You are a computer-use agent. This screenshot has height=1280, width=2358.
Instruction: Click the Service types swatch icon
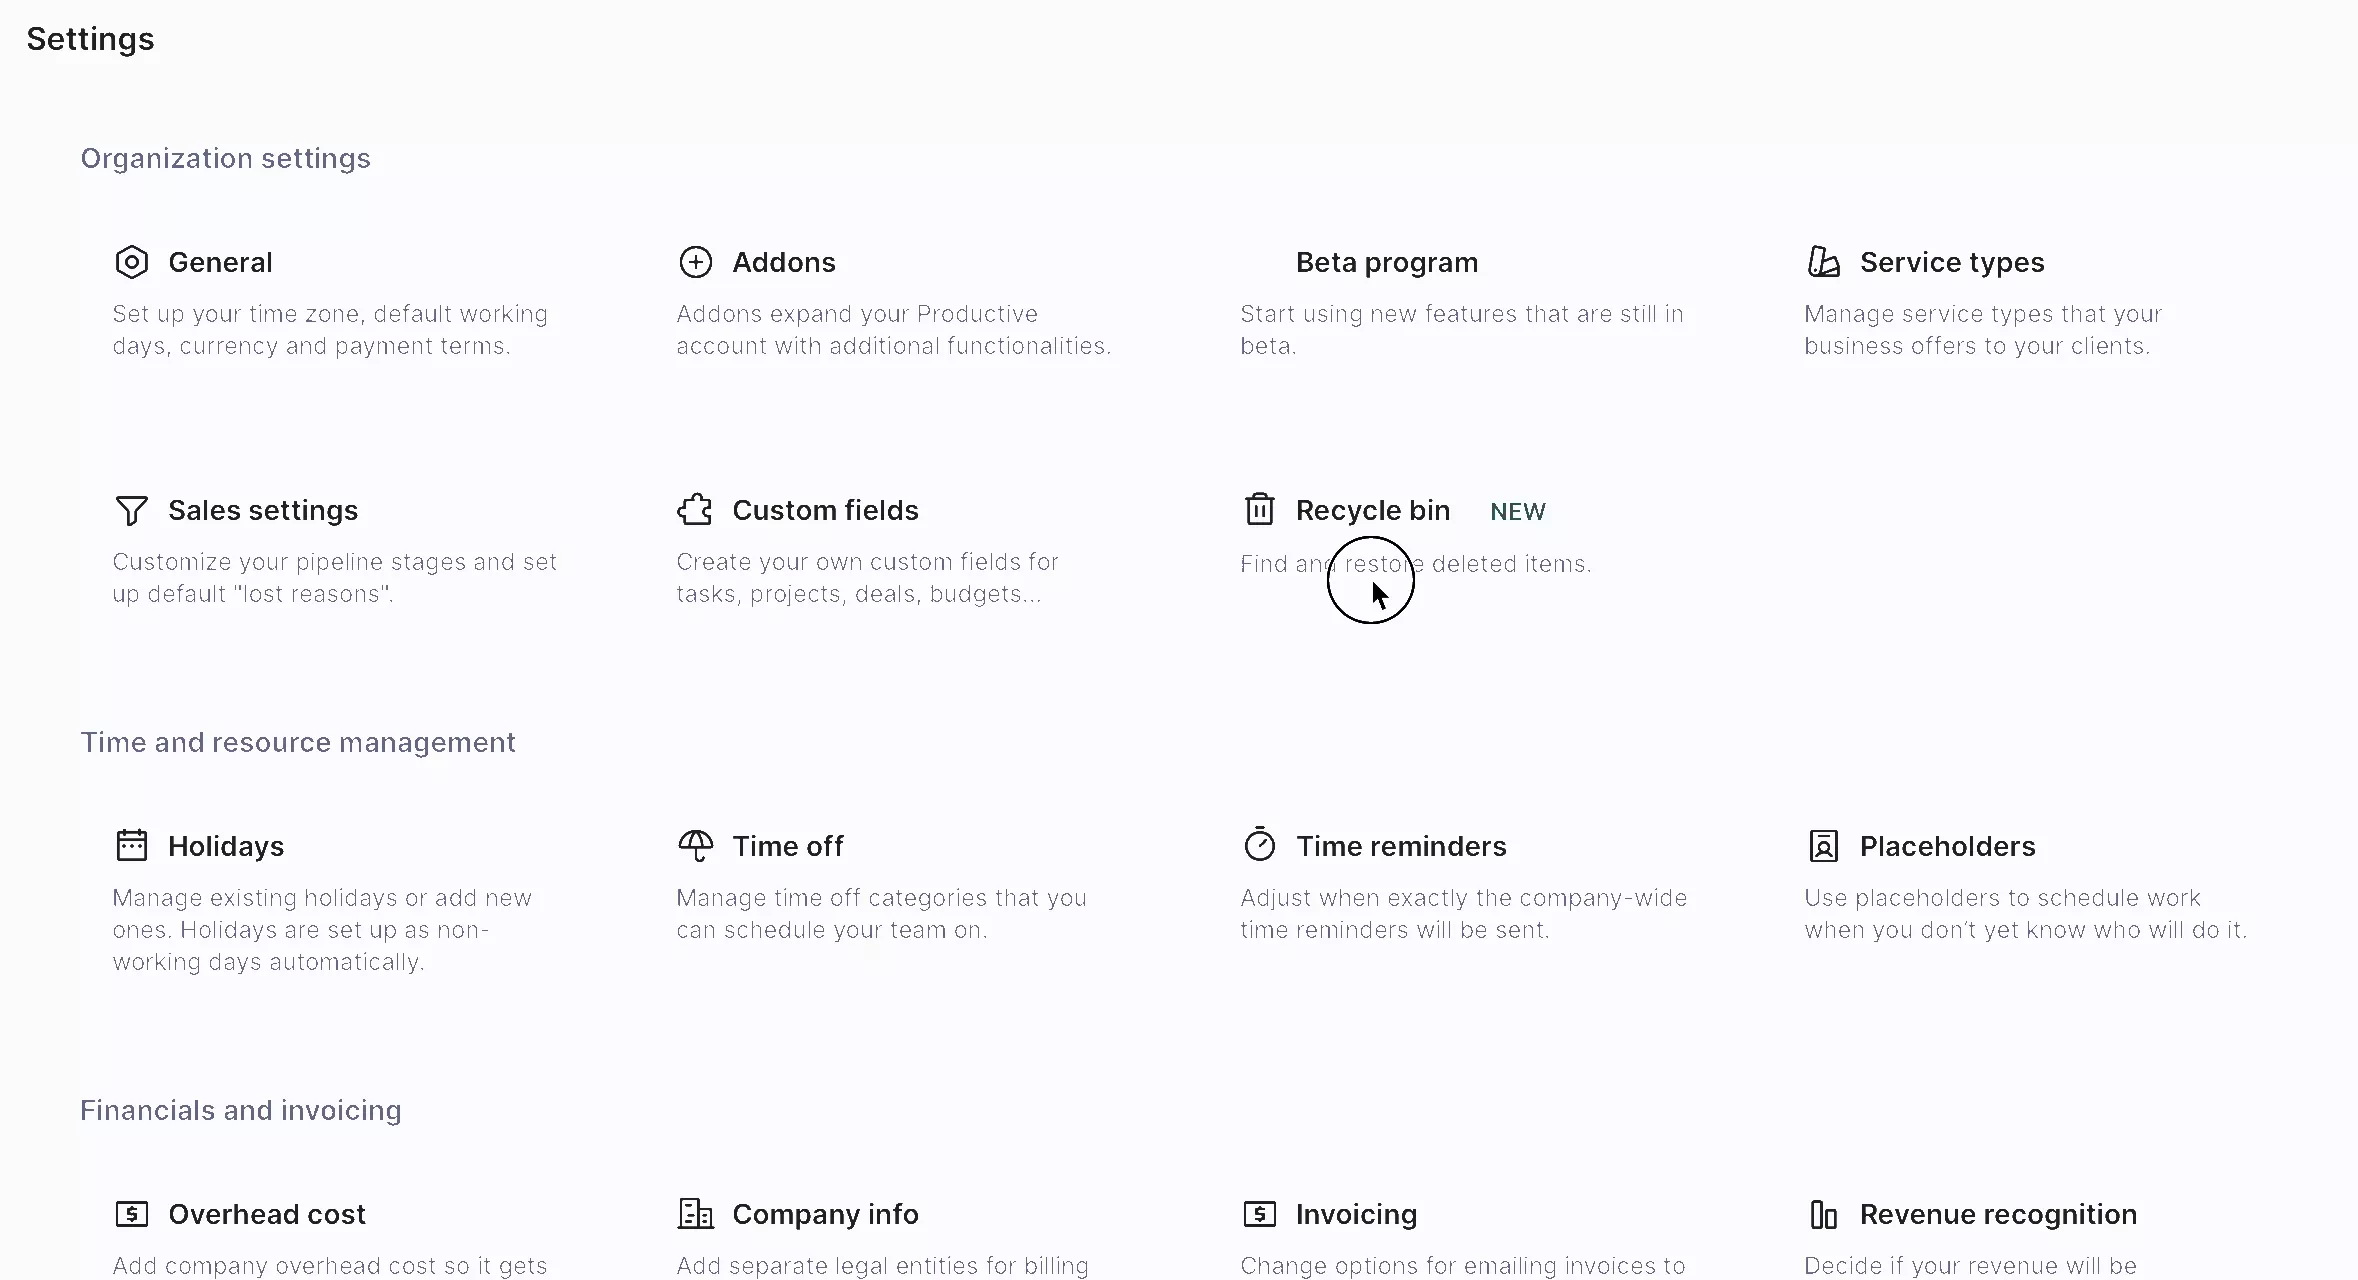click(x=1824, y=262)
